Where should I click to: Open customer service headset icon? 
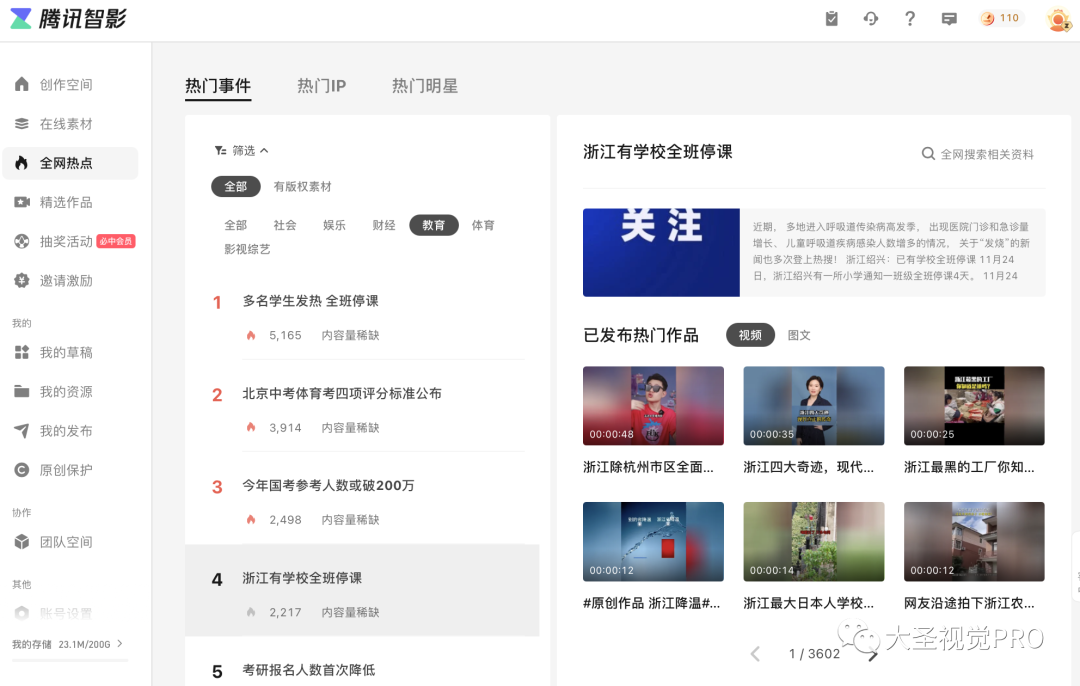coord(871,19)
